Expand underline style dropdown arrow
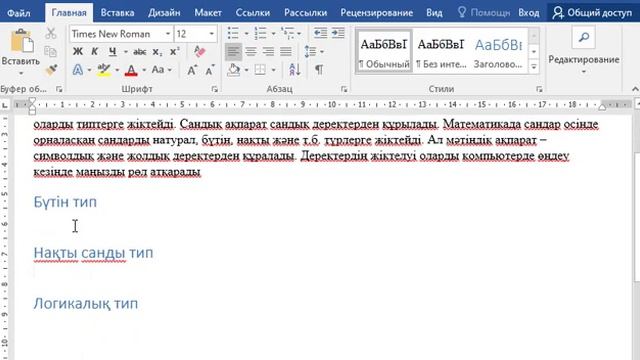The width and height of the screenshot is (640, 360). (x=125, y=52)
